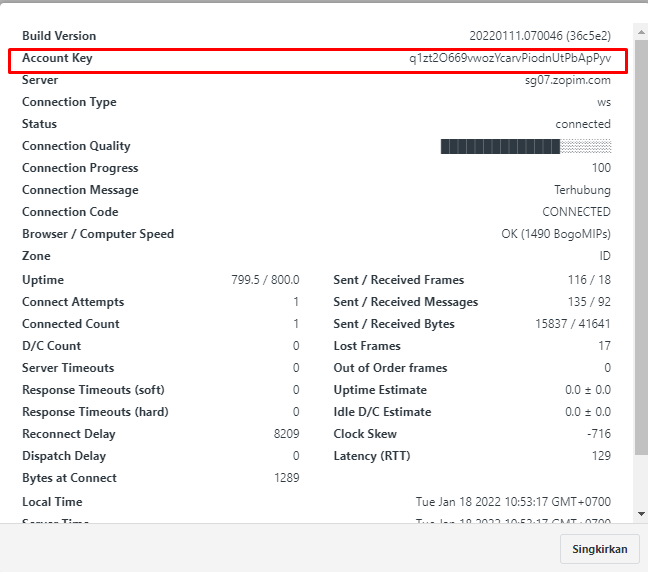Select the Account Key value text
Image resolution: width=648 pixels, height=572 pixels.
pos(509,58)
